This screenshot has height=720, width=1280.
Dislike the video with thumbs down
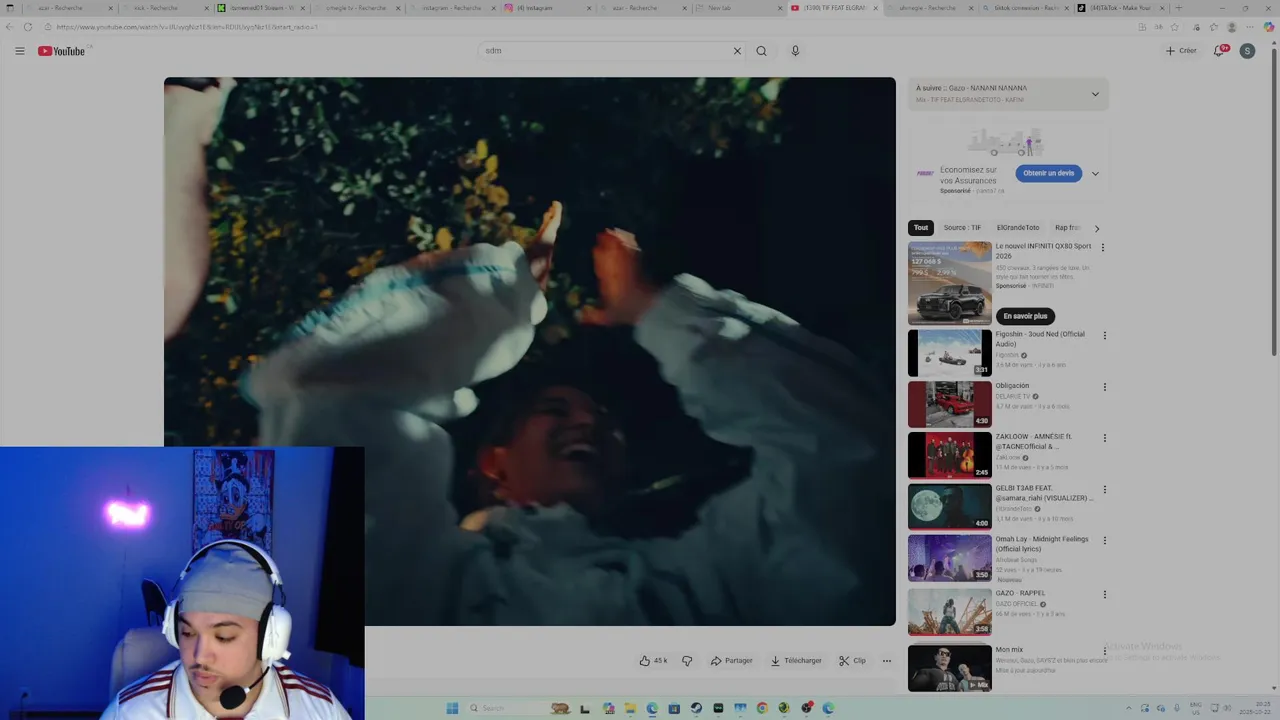pos(687,661)
